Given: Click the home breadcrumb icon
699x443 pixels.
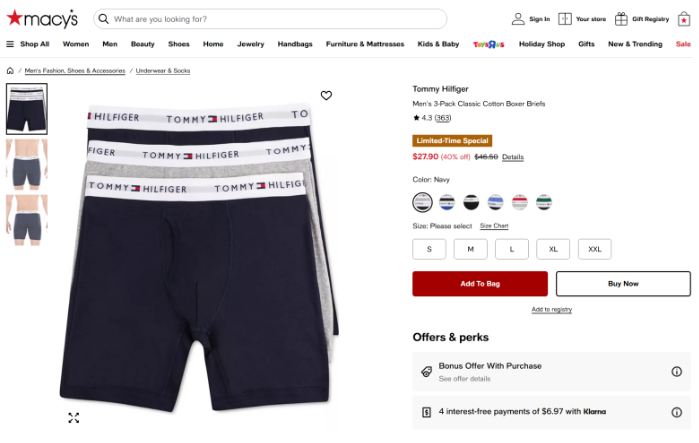Looking at the screenshot, I should tap(10, 70).
